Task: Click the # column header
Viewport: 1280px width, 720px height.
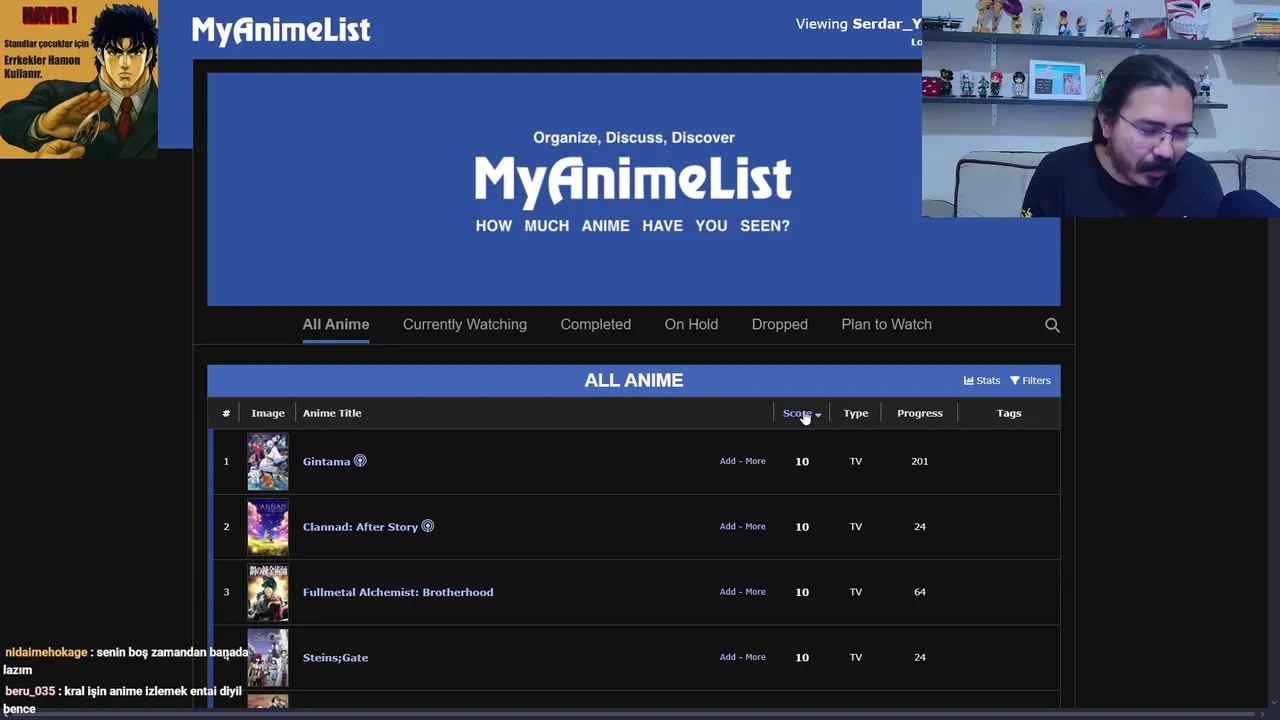Action: pyautogui.click(x=226, y=413)
